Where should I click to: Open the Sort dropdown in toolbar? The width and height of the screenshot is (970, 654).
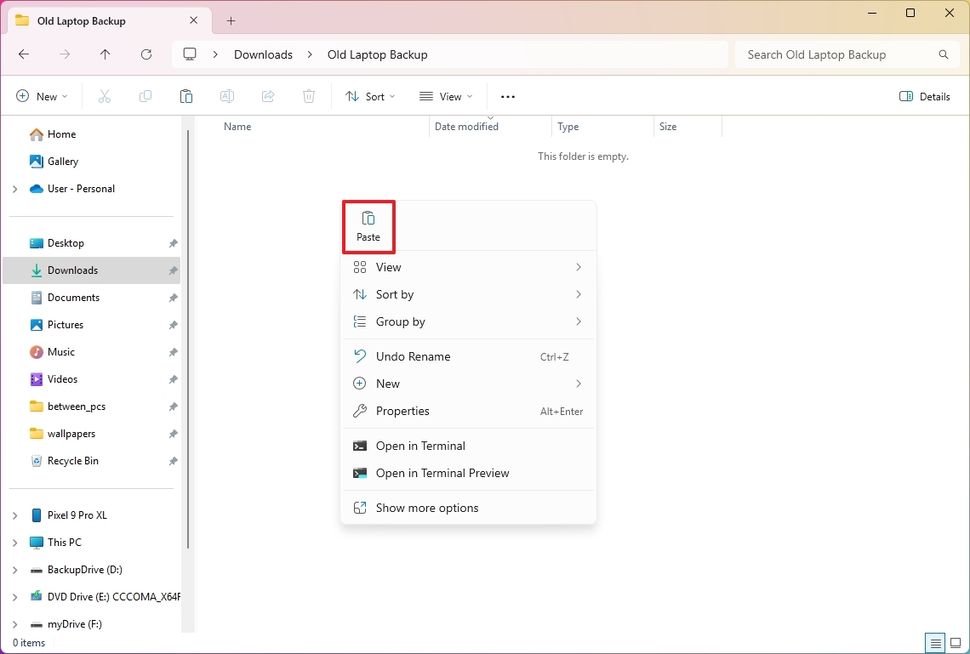(369, 97)
